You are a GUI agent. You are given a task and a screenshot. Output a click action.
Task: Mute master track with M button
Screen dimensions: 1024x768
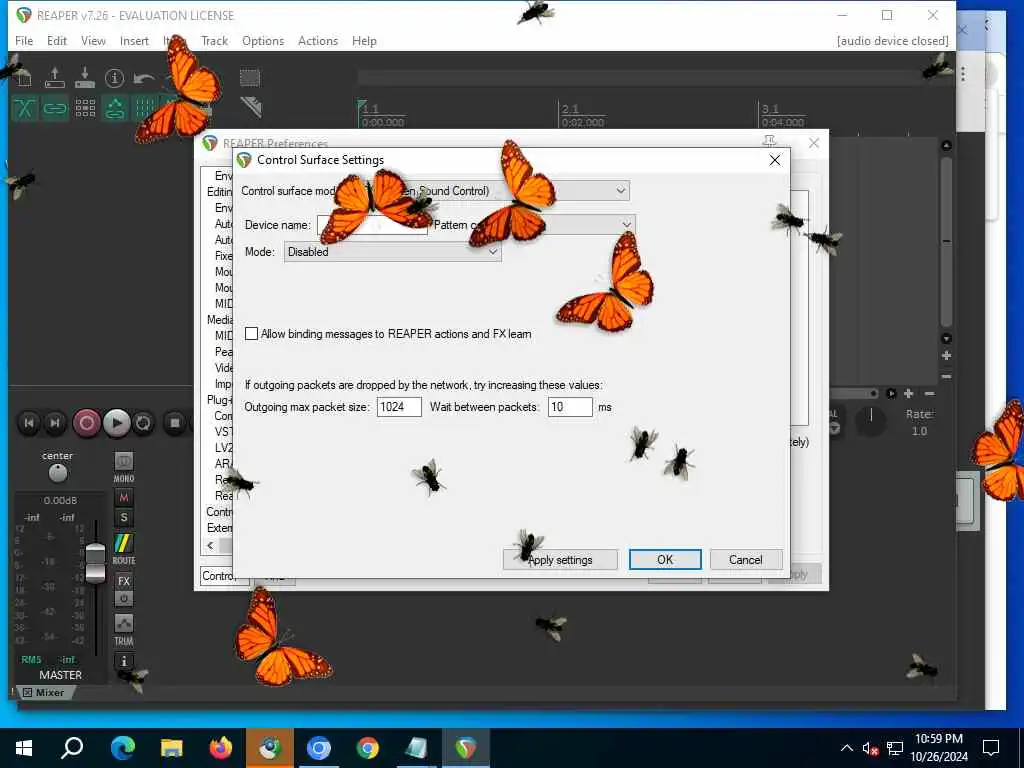(123, 498)
